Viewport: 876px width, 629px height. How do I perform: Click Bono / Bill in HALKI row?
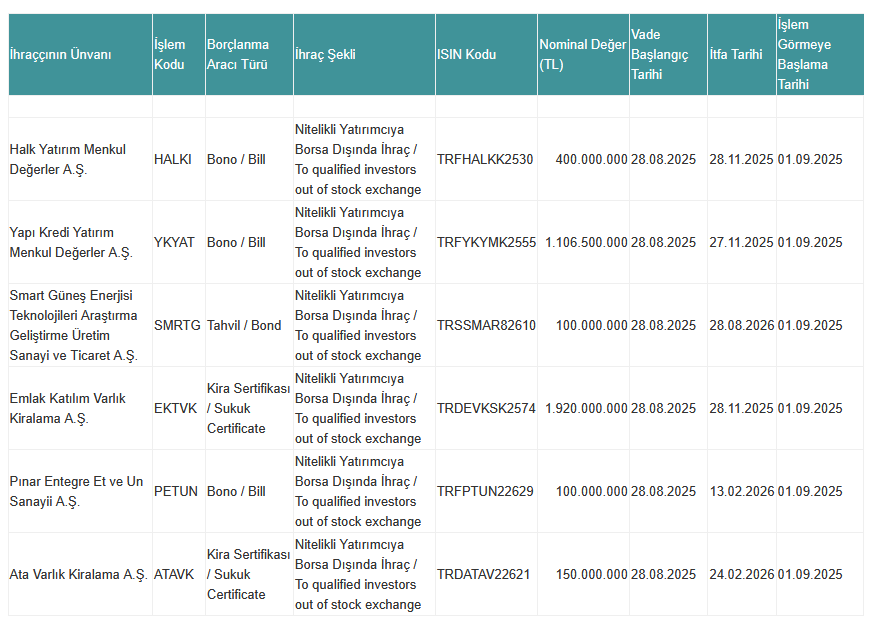click(236, 160)
